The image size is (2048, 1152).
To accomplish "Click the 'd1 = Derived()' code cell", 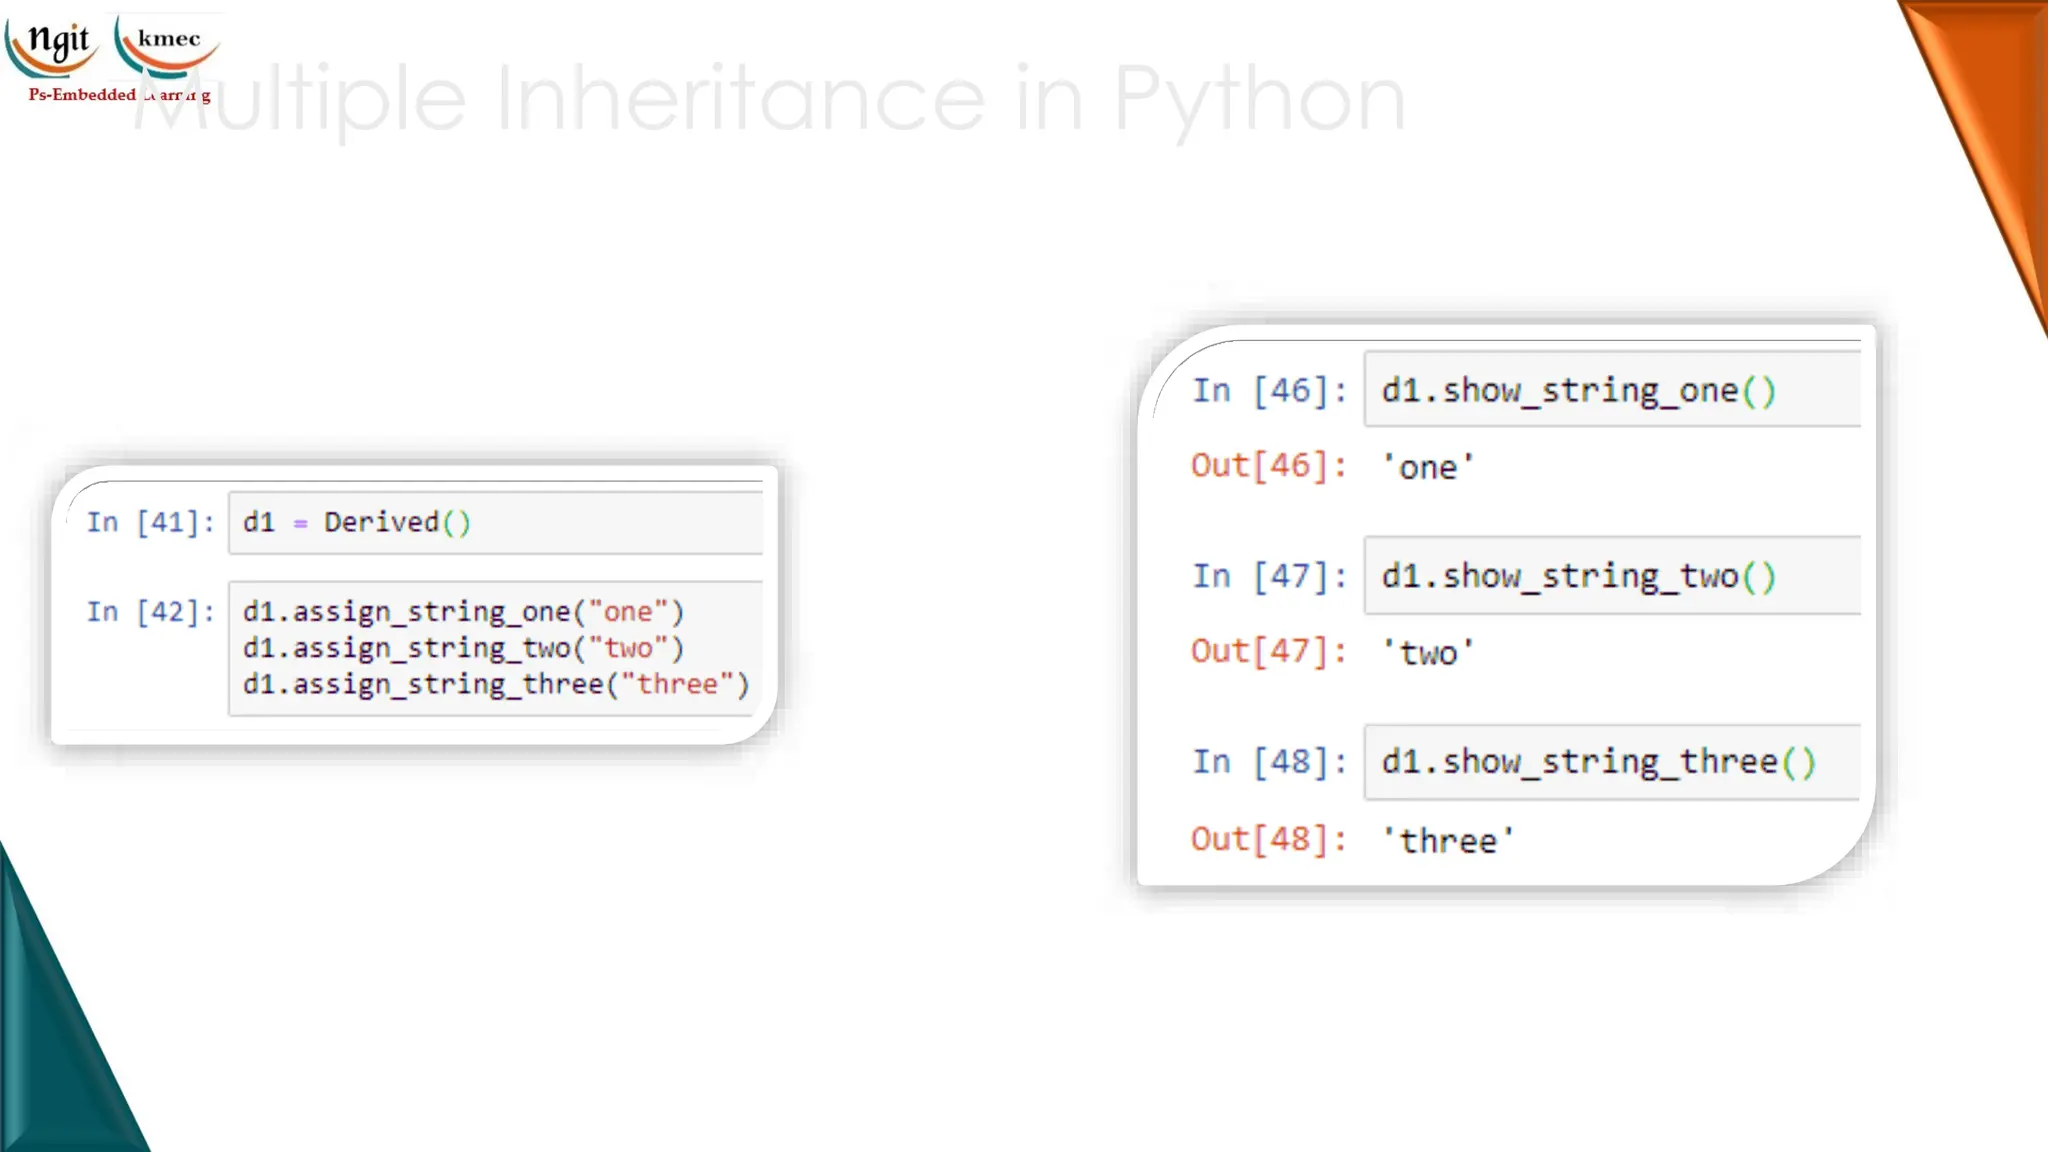I will pyautogui.click(x=495, y=522).
